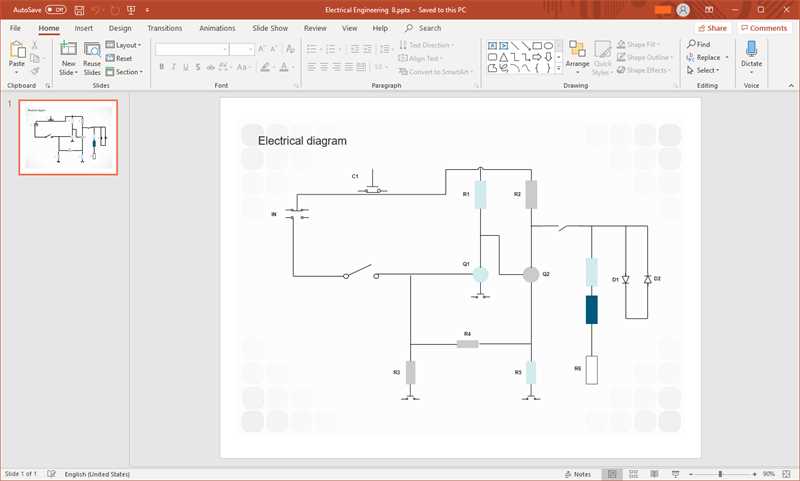Click the Increase Font Size icon

tap(262, 49)
